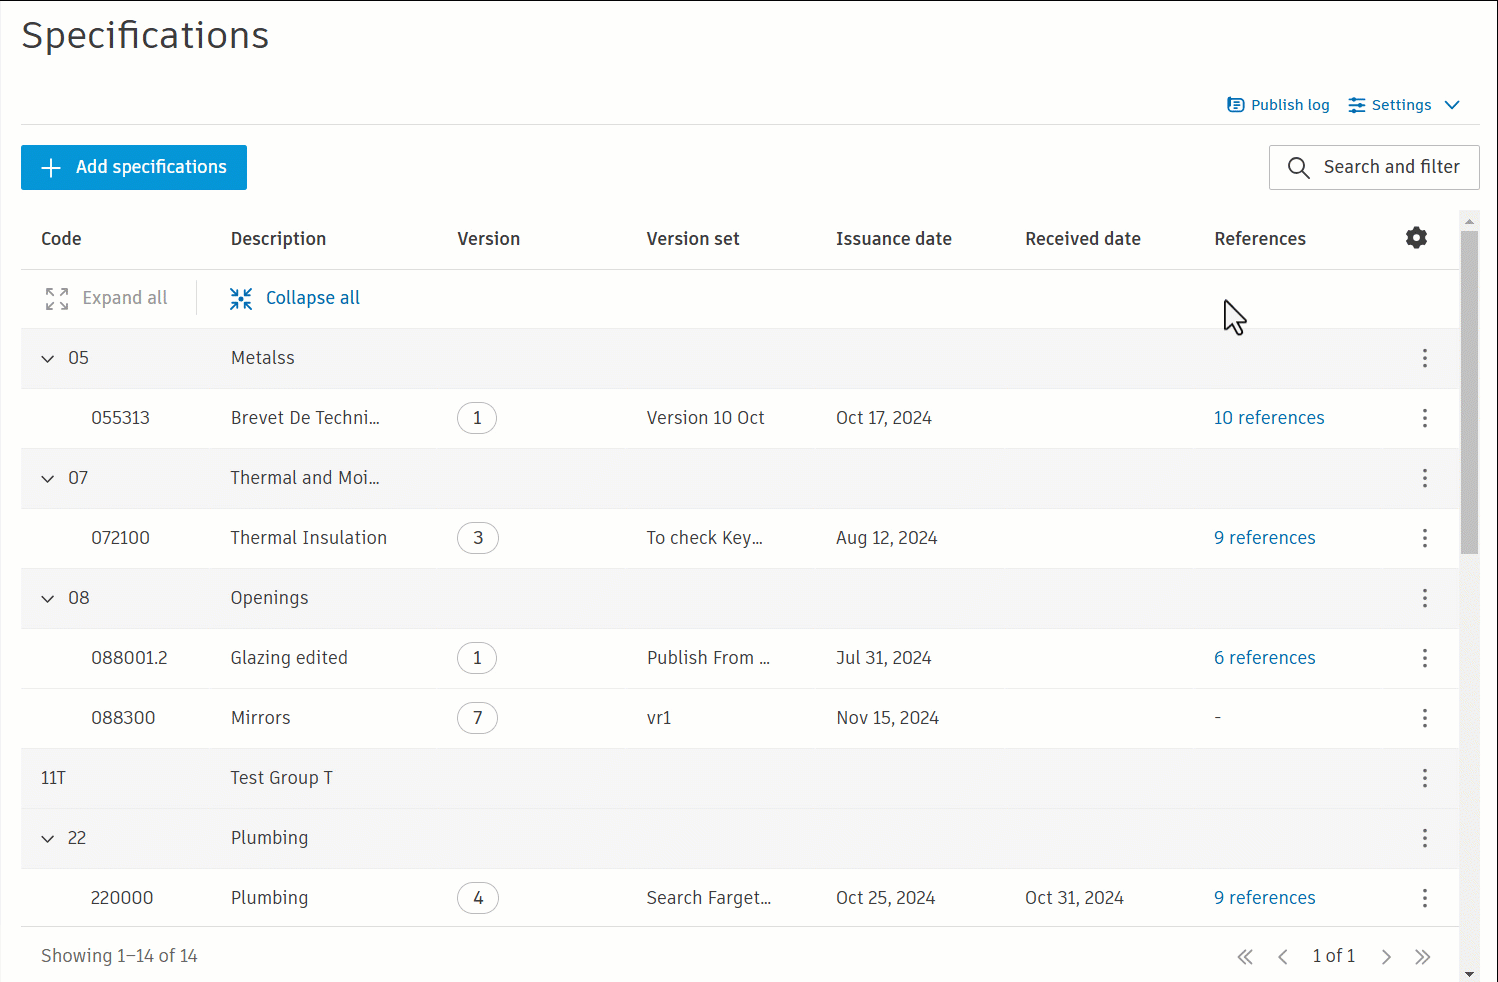Go to the next page arrow
1498x982 pixels.
1386,957
